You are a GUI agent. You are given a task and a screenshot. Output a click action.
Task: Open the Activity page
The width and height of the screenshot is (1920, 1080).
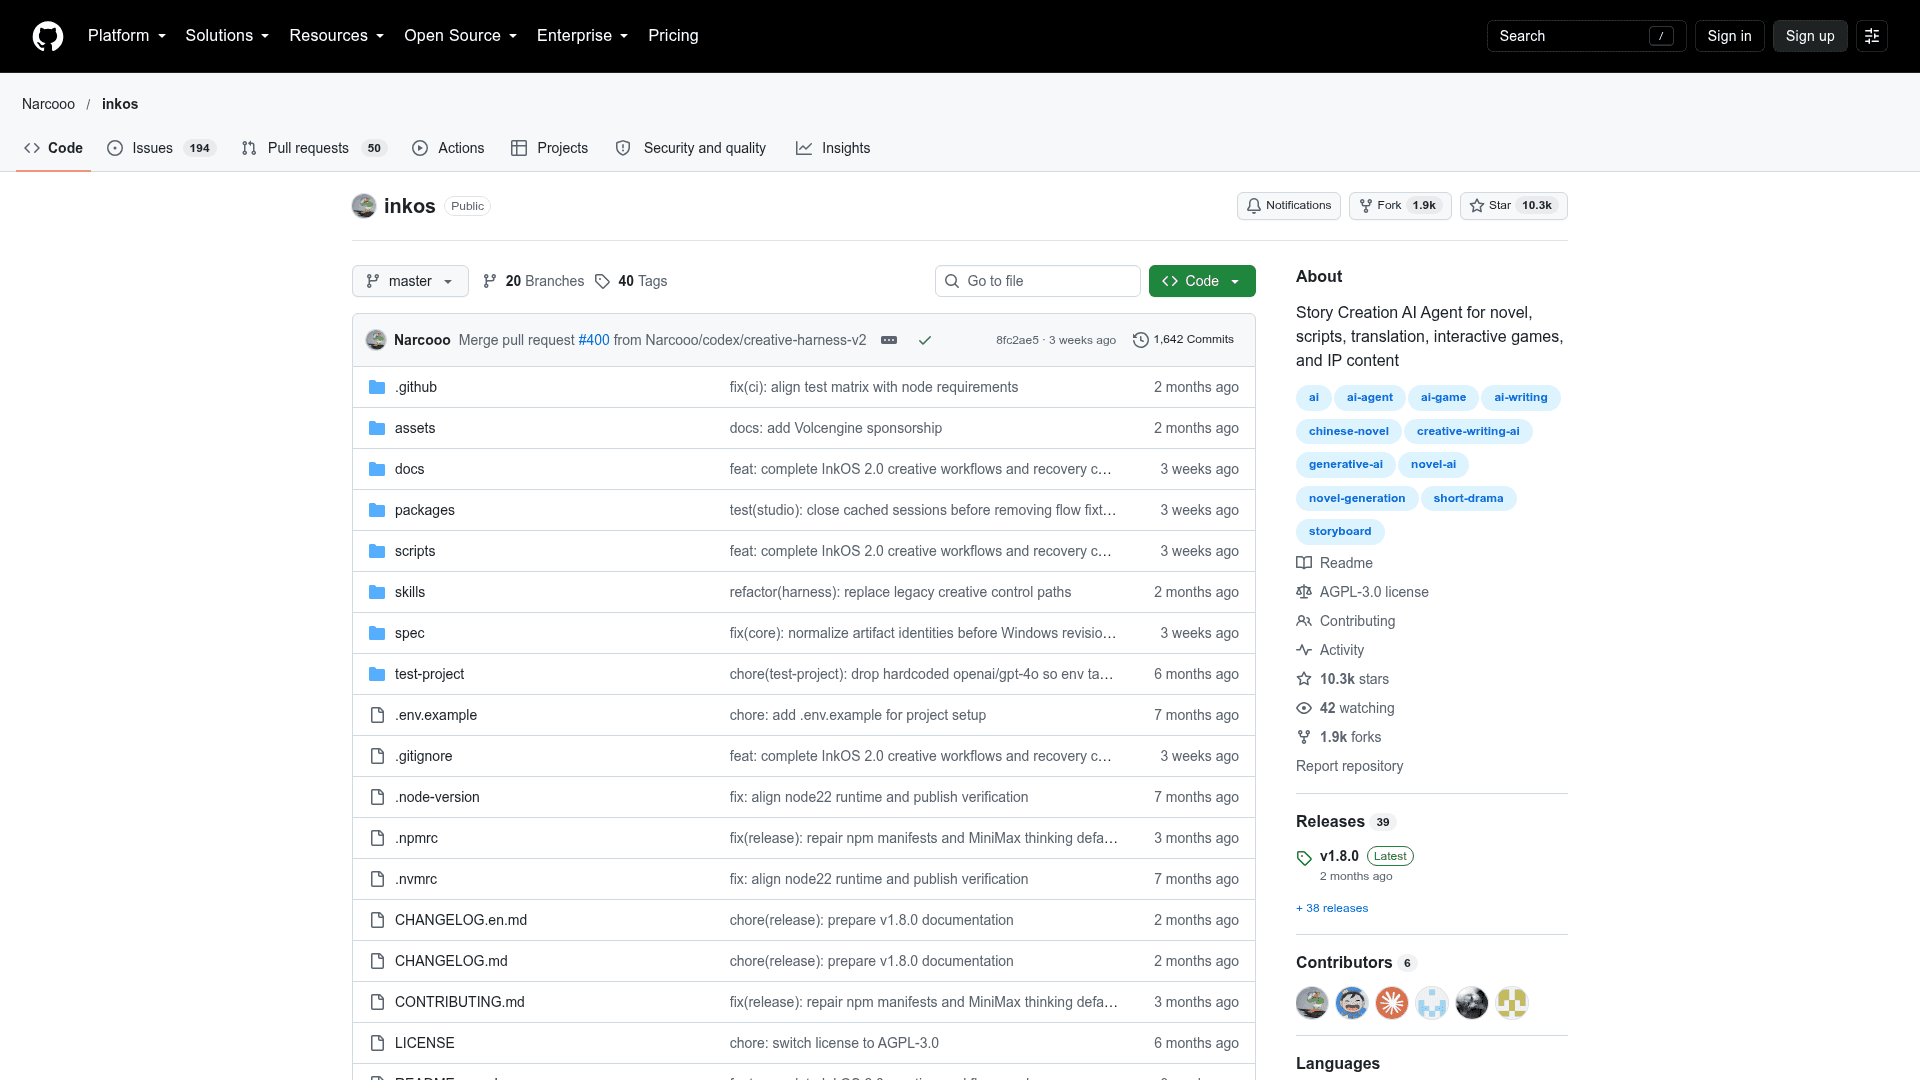(1331, 650)
